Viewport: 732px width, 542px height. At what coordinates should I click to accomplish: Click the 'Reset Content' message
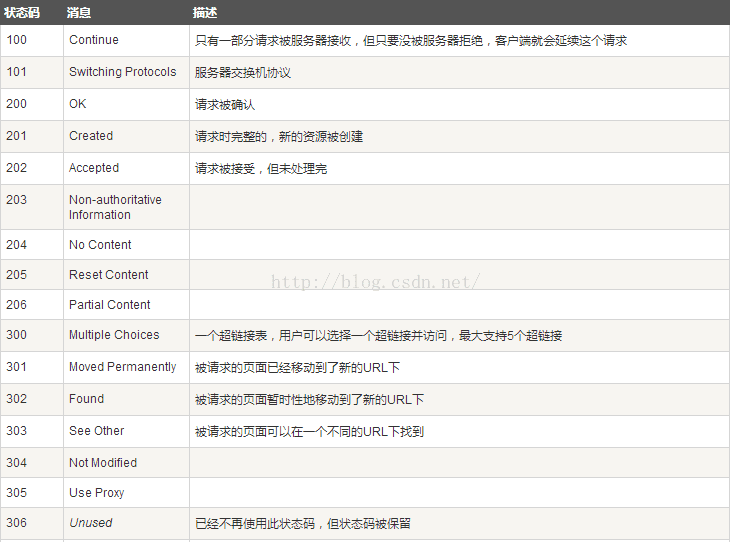pos(109,275)
